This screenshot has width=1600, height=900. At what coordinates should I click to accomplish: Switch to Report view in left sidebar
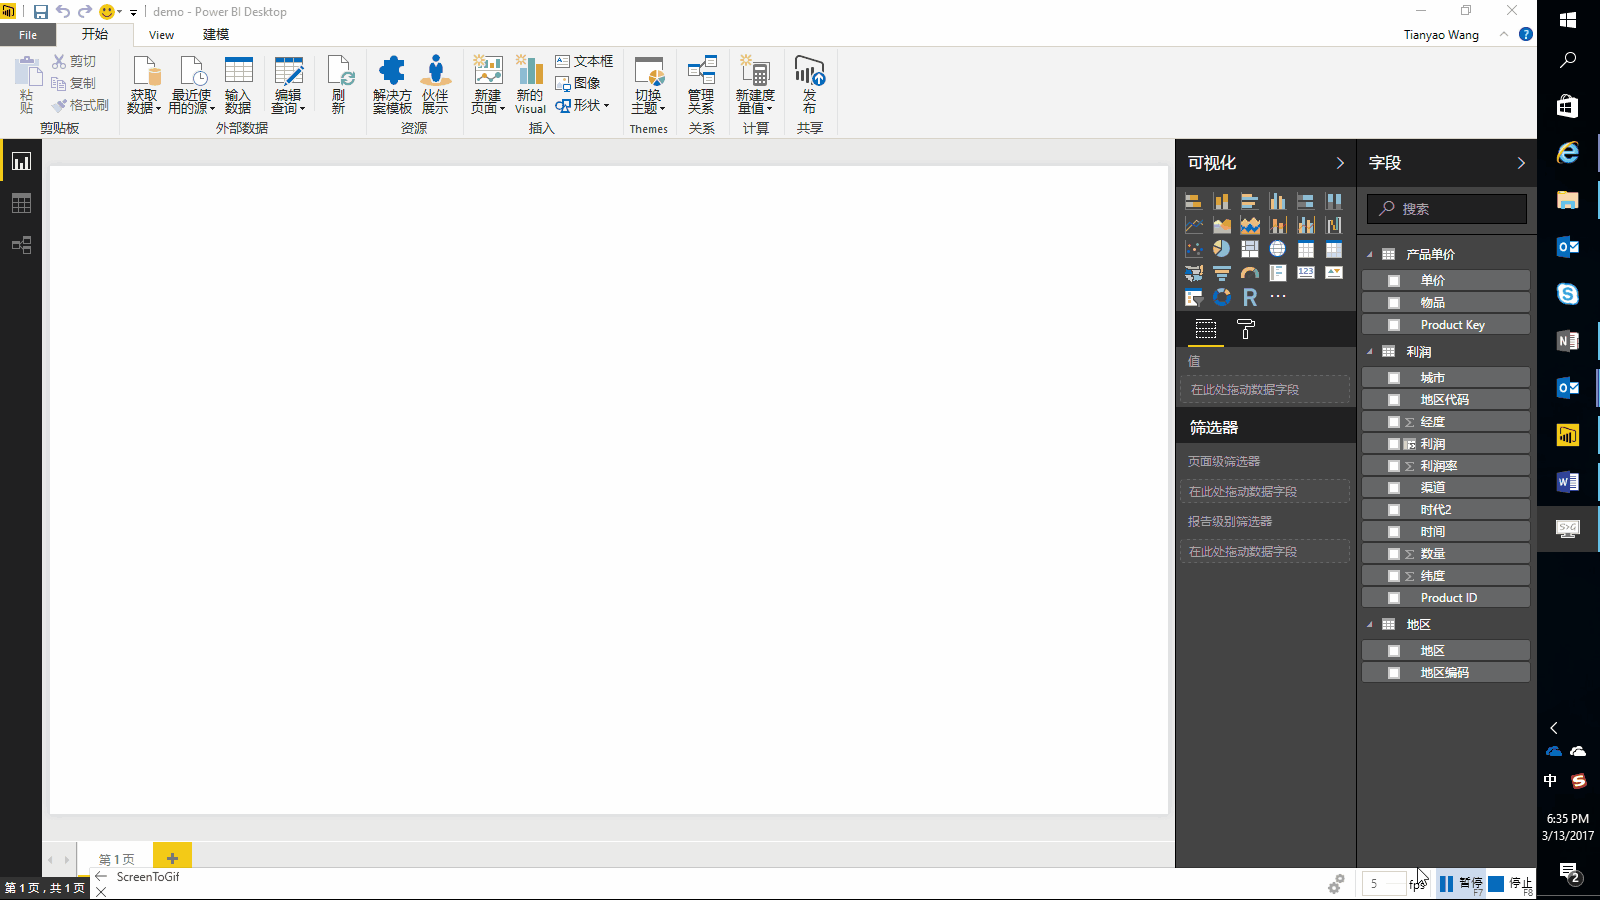21,161
